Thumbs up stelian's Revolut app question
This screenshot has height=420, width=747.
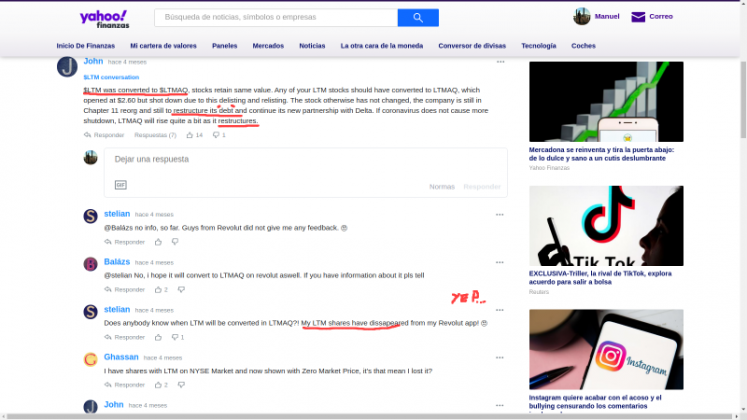(158, 337)
